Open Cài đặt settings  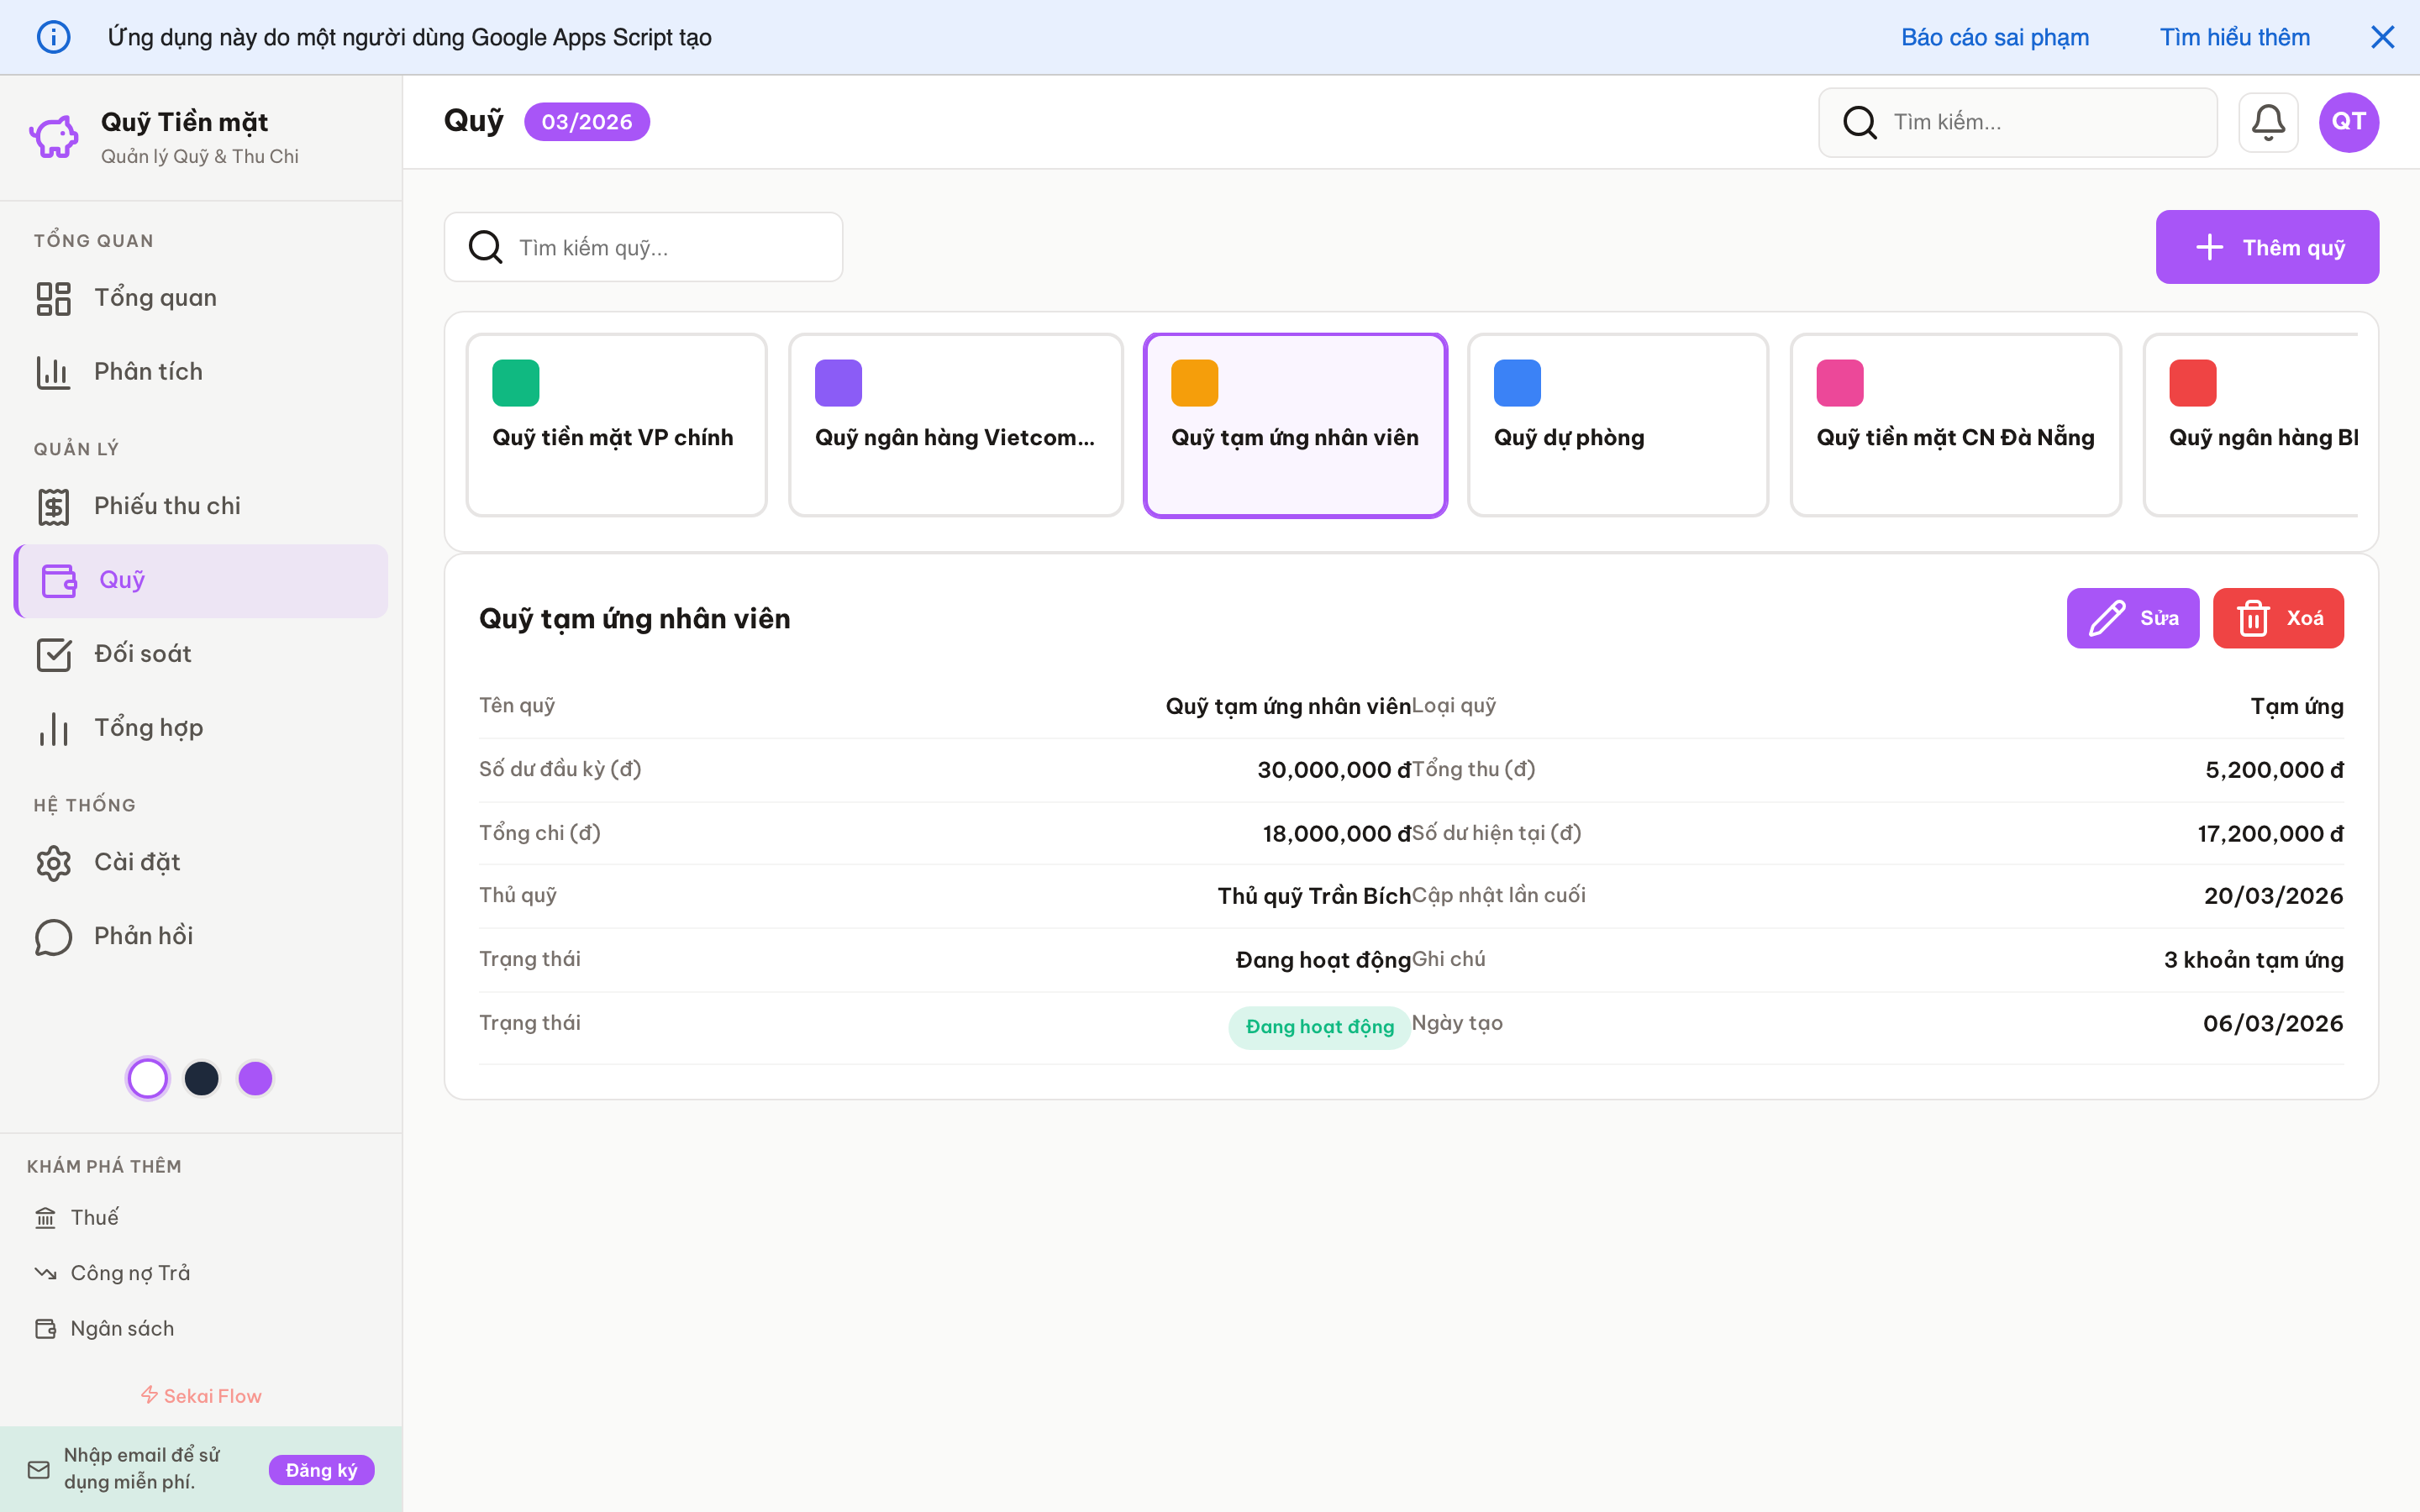136,862
